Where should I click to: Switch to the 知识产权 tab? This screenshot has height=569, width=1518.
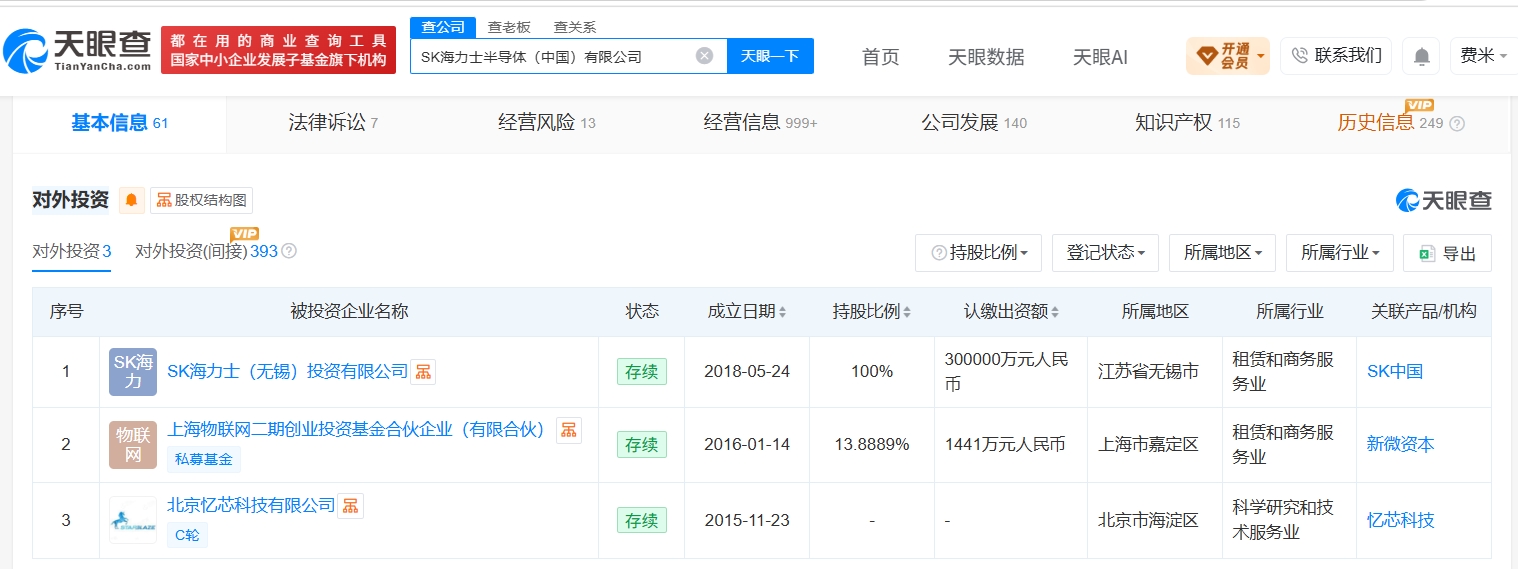point(1187,123)
